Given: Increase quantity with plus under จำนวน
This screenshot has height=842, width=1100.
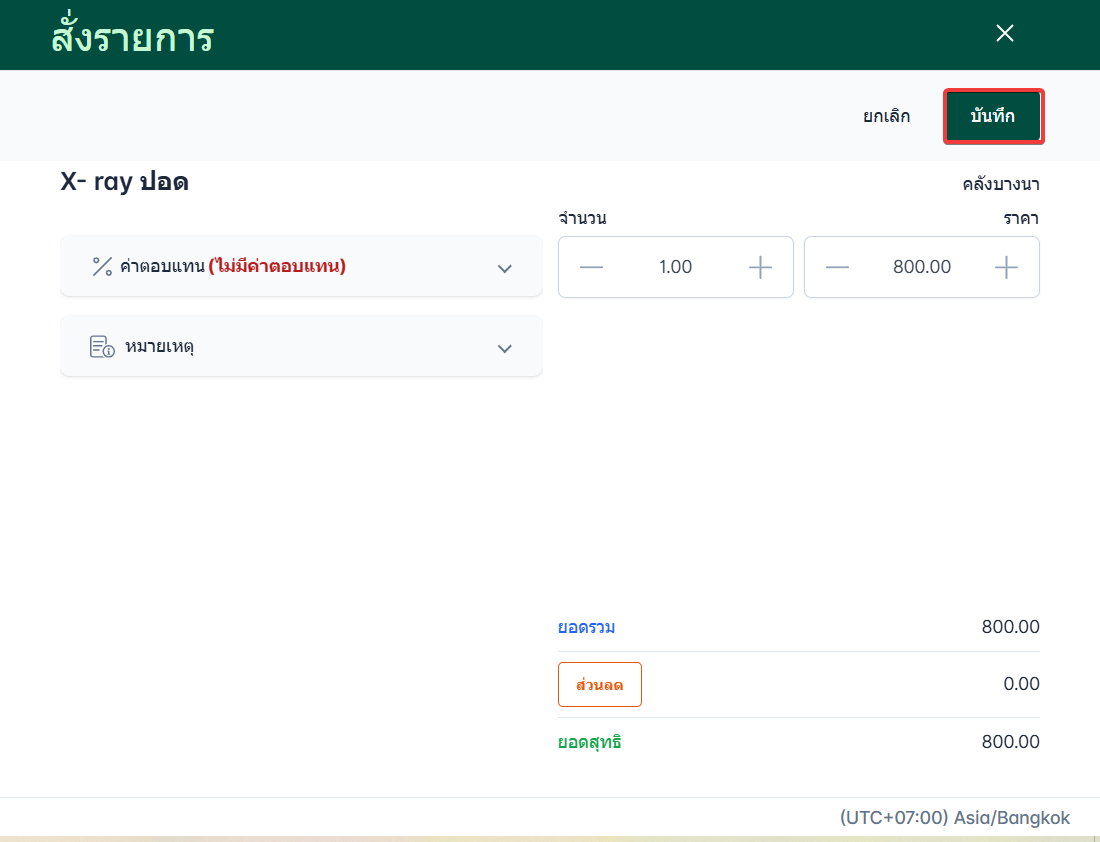Looking at the screenshot, I should (x=760, y=267).
